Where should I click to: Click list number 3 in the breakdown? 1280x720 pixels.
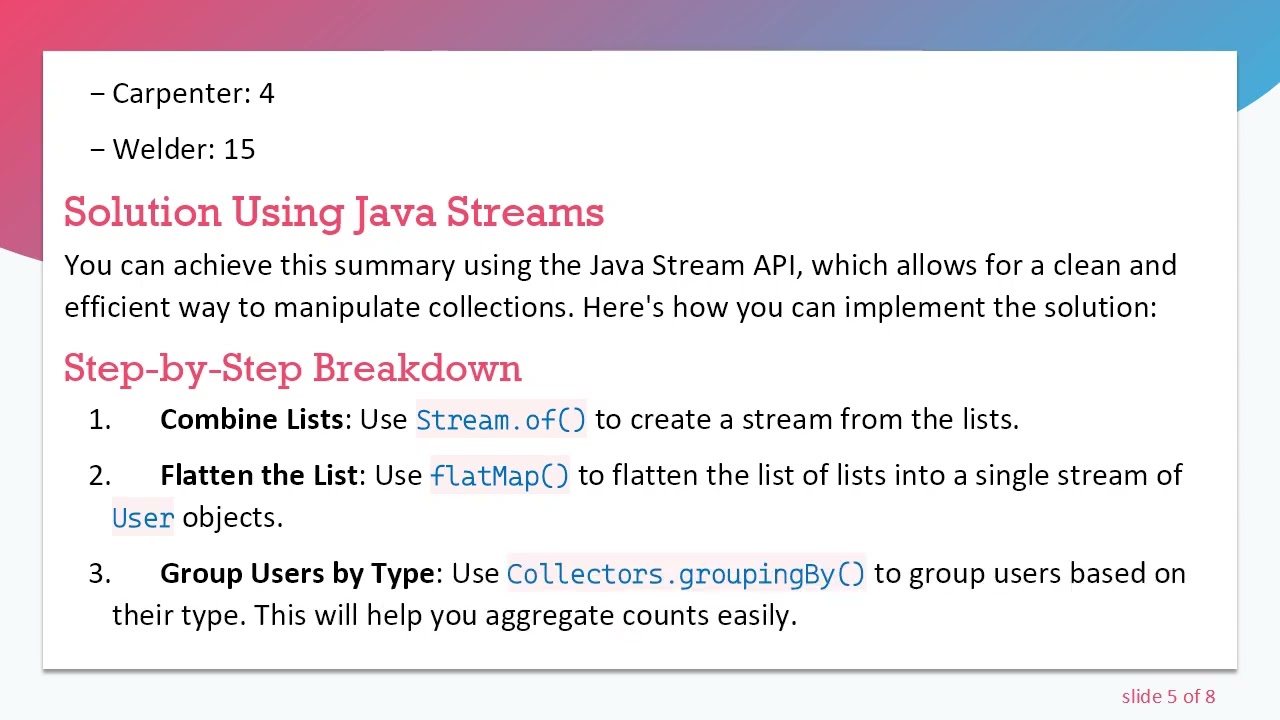[x=99, y=574]
